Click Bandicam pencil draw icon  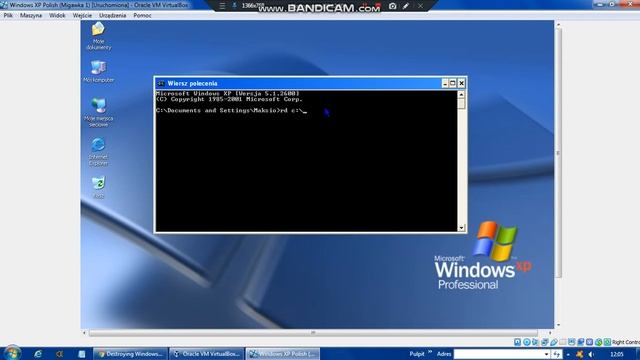tap(406, 6)
